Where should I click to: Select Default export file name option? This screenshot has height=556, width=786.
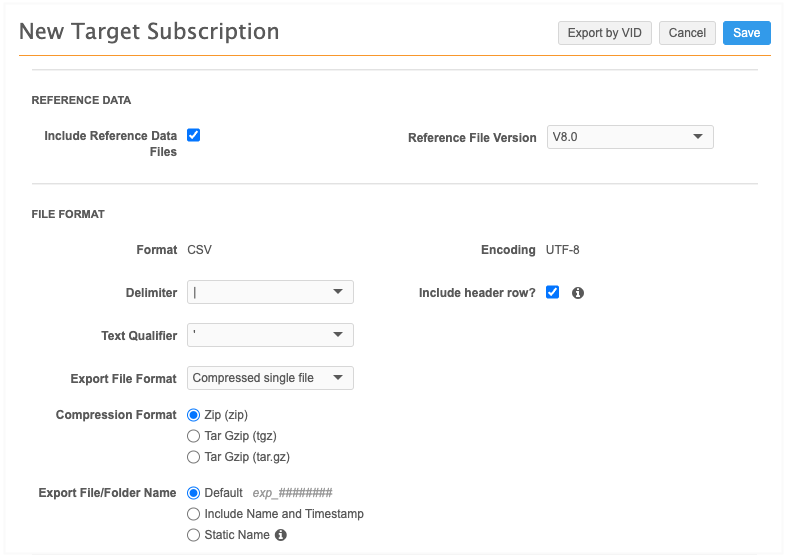pos(194,492)
